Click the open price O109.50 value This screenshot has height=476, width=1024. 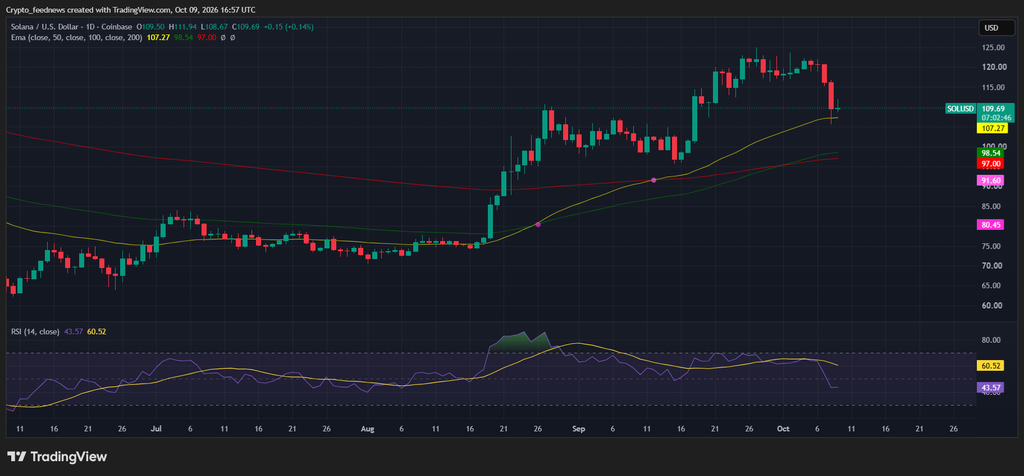(x=150, y=27)
